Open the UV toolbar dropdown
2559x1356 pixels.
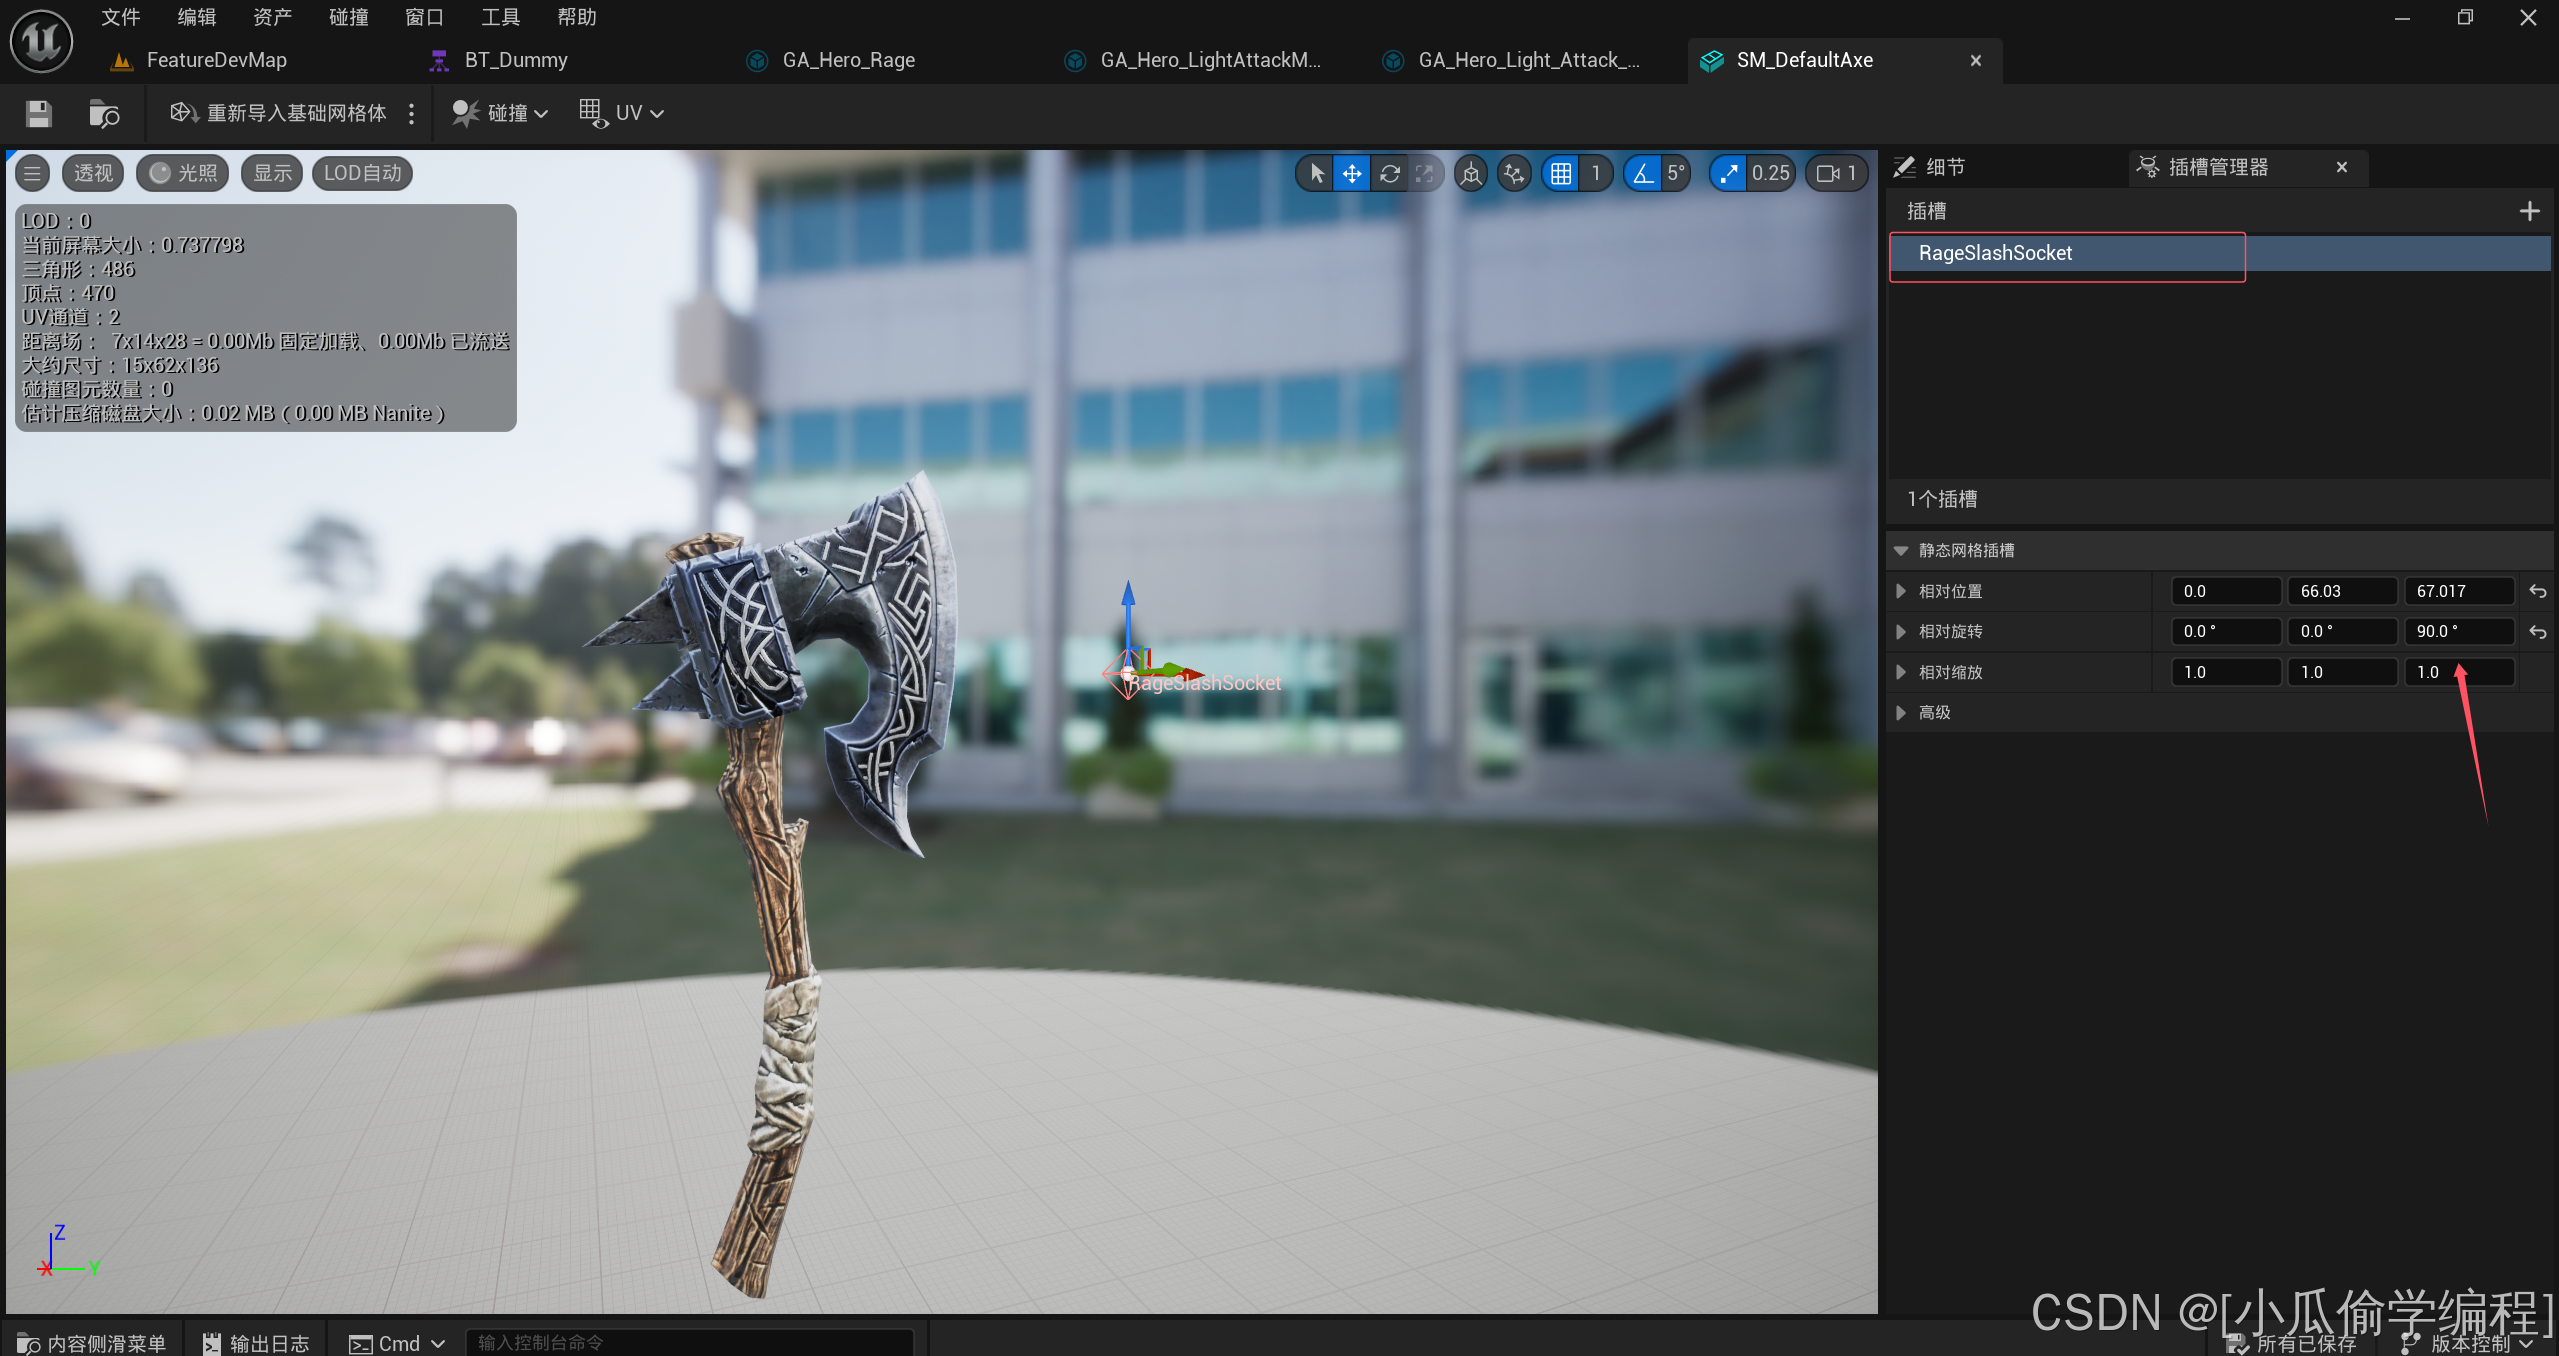pyautogui.click(x=621, y=113)
